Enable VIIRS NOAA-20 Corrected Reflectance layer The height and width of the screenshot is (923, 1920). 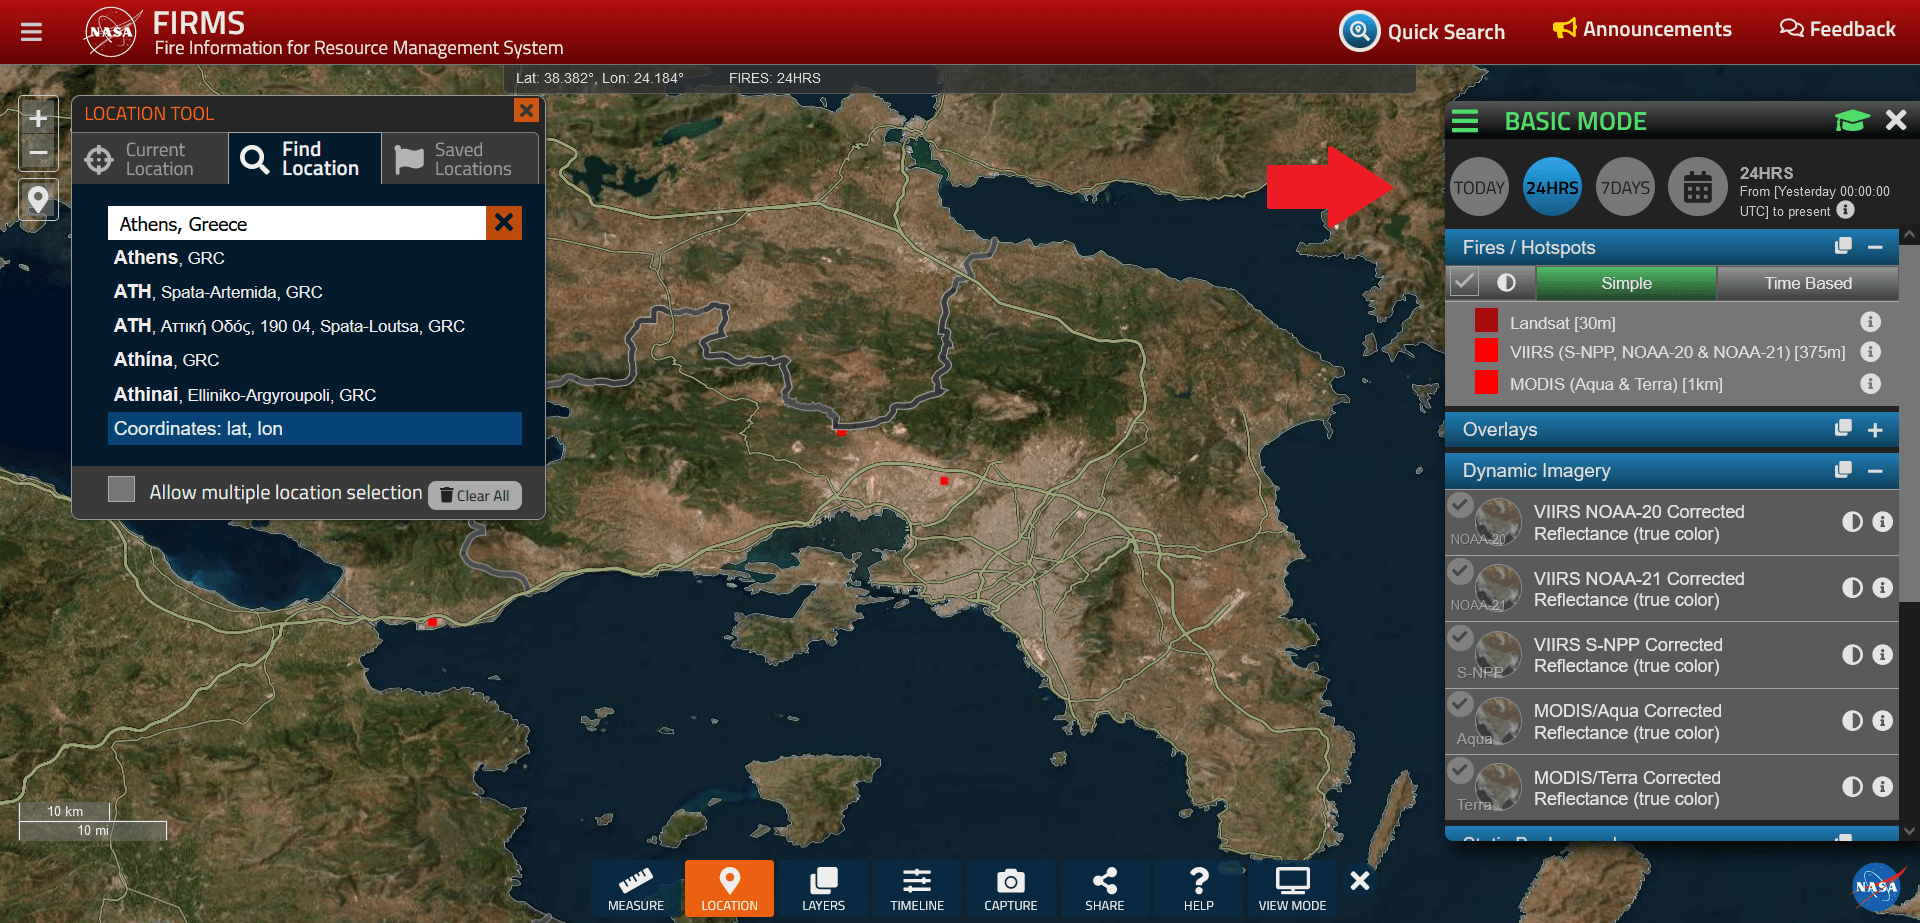pyautogui.click(x=1461, y=506)
